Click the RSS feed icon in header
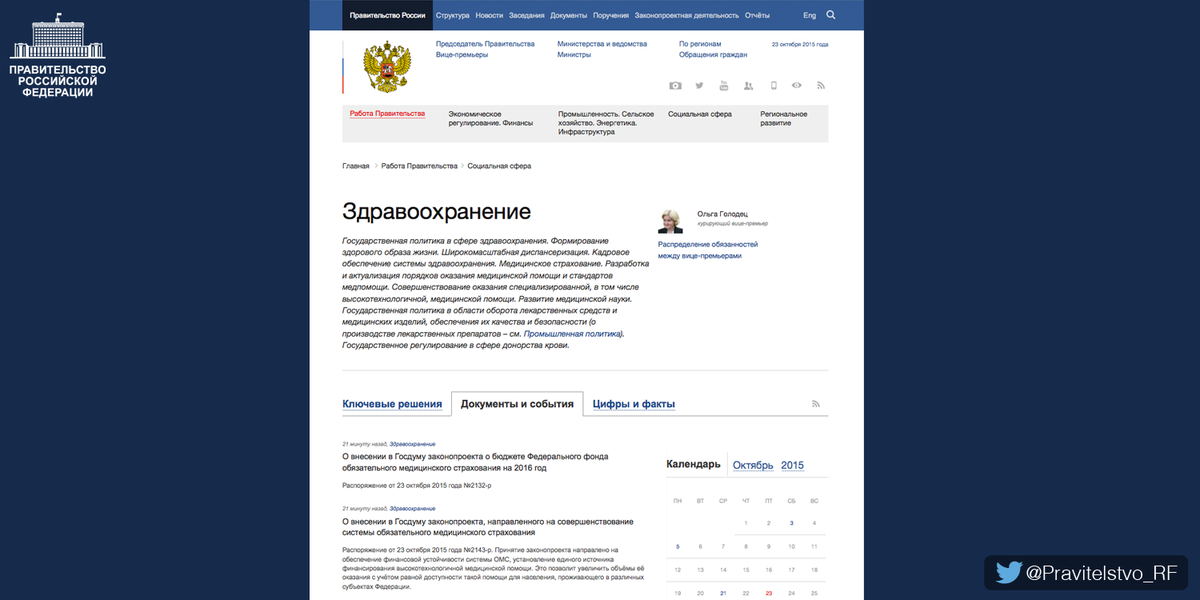This screenshot has height=600, width=1200. [x=821, y=86]
